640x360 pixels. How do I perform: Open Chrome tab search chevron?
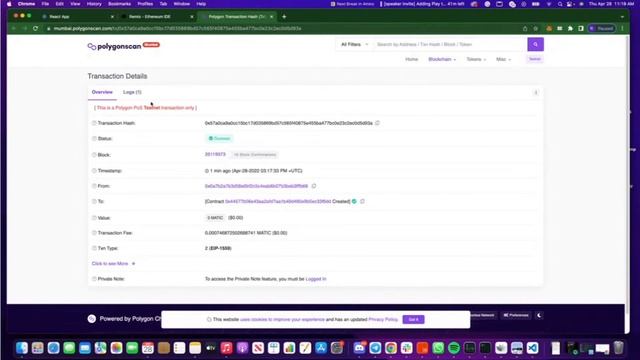pos(622,17)
